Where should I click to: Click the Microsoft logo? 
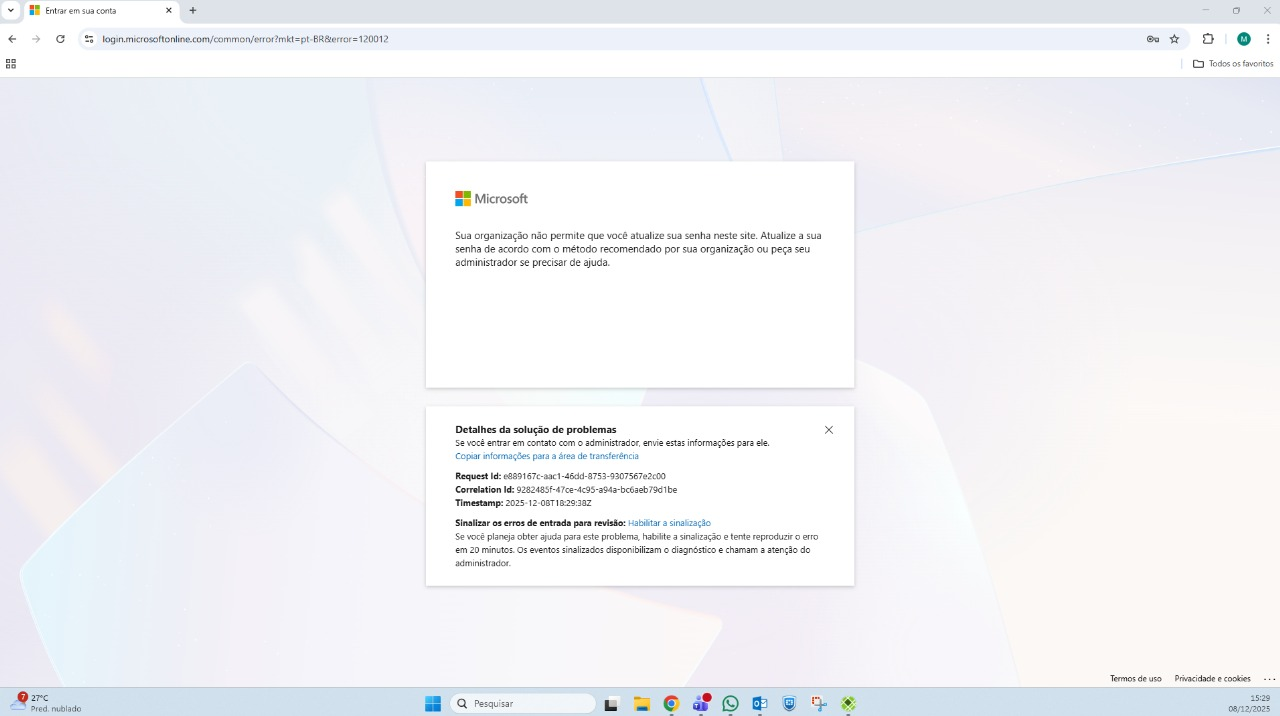point(491,199)
